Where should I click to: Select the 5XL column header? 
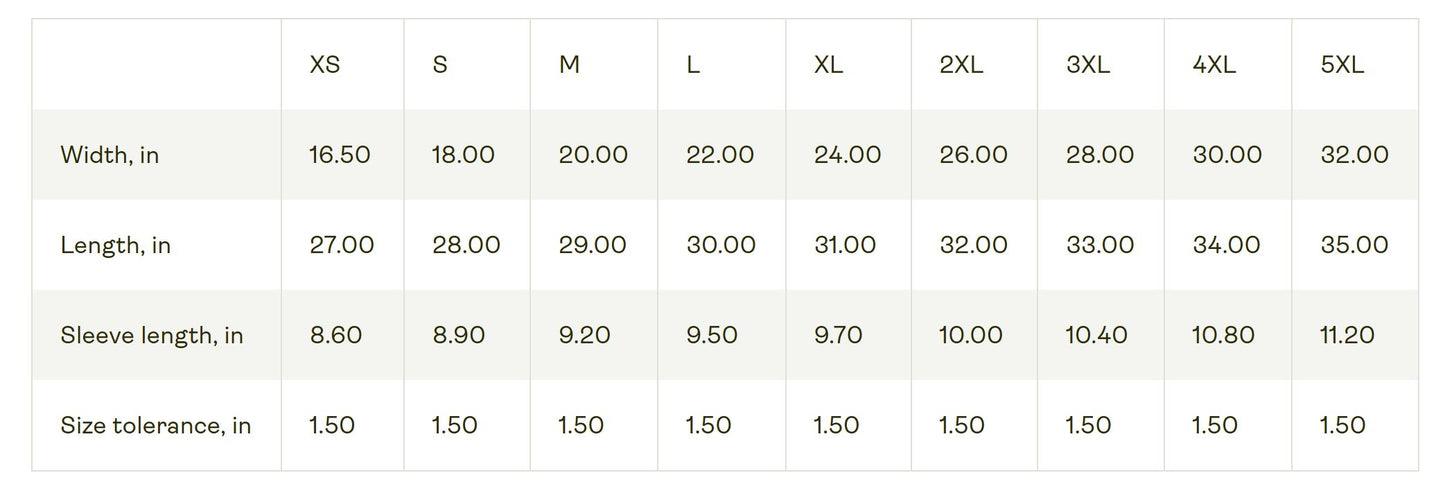(x=1342, y=65)
